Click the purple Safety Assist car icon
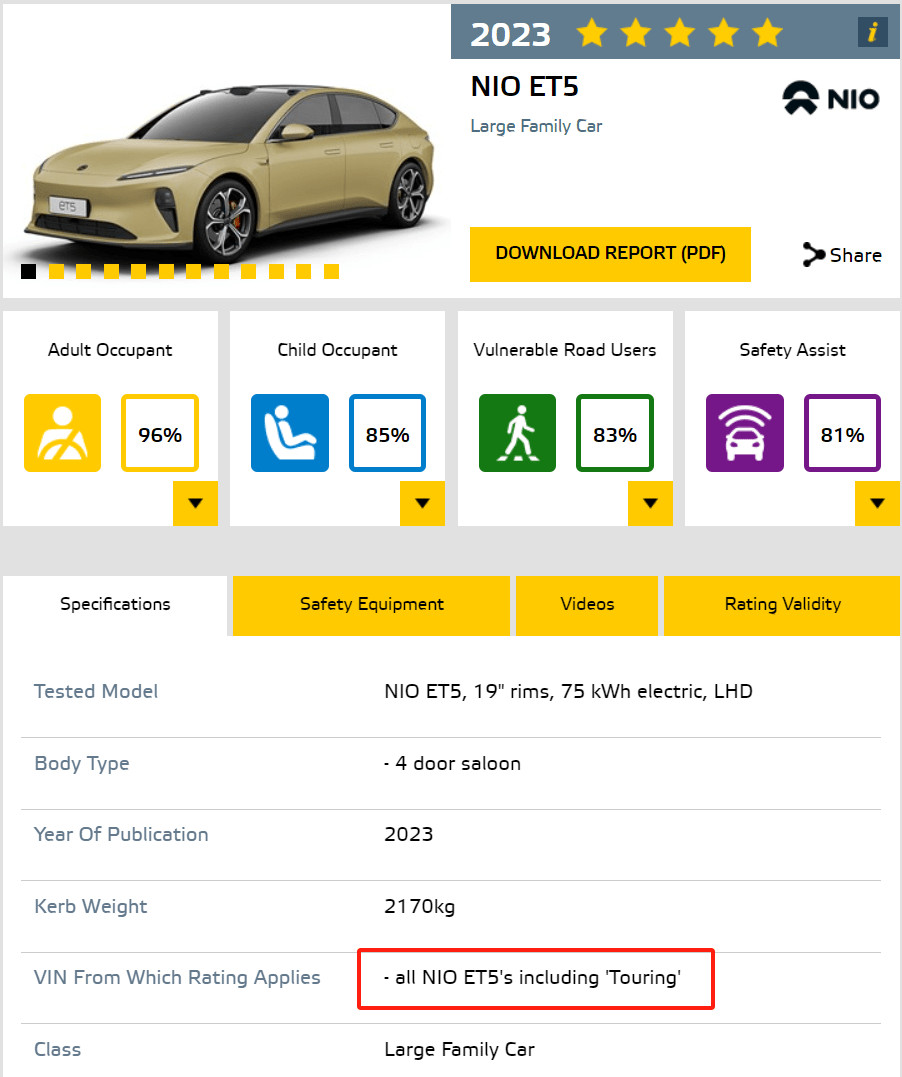This screenshot has height=1077, width=902. click(744, 433)
